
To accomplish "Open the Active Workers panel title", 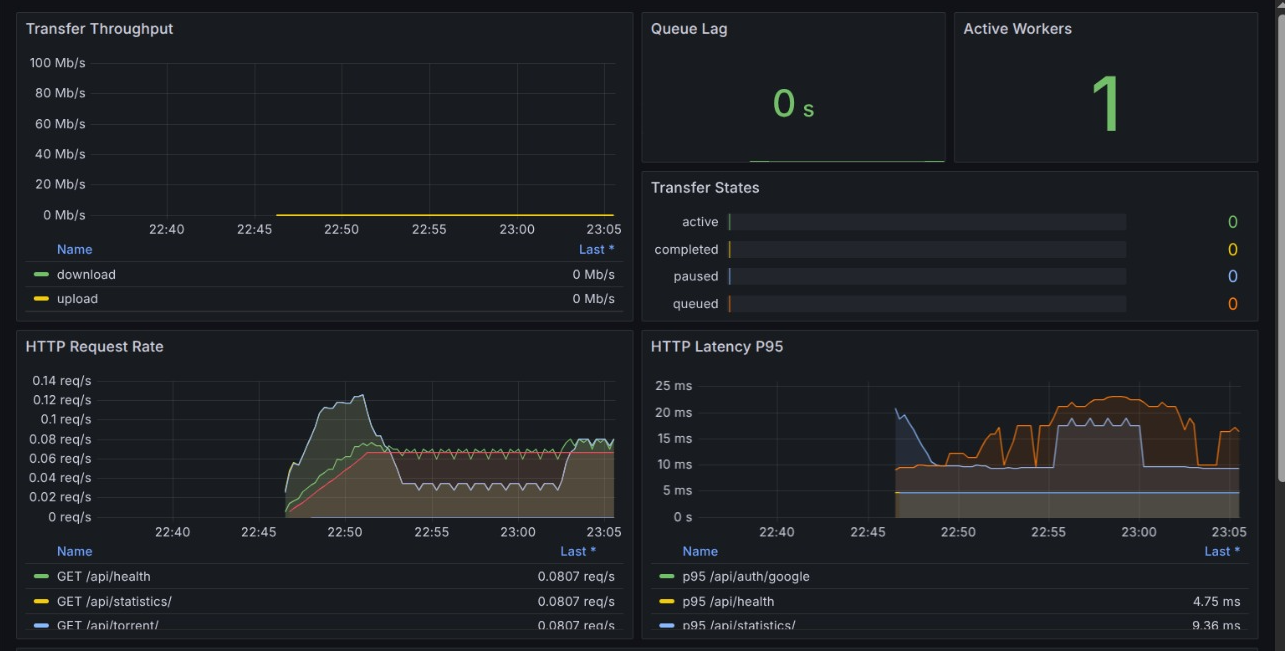I will (x=1017, y=29).
